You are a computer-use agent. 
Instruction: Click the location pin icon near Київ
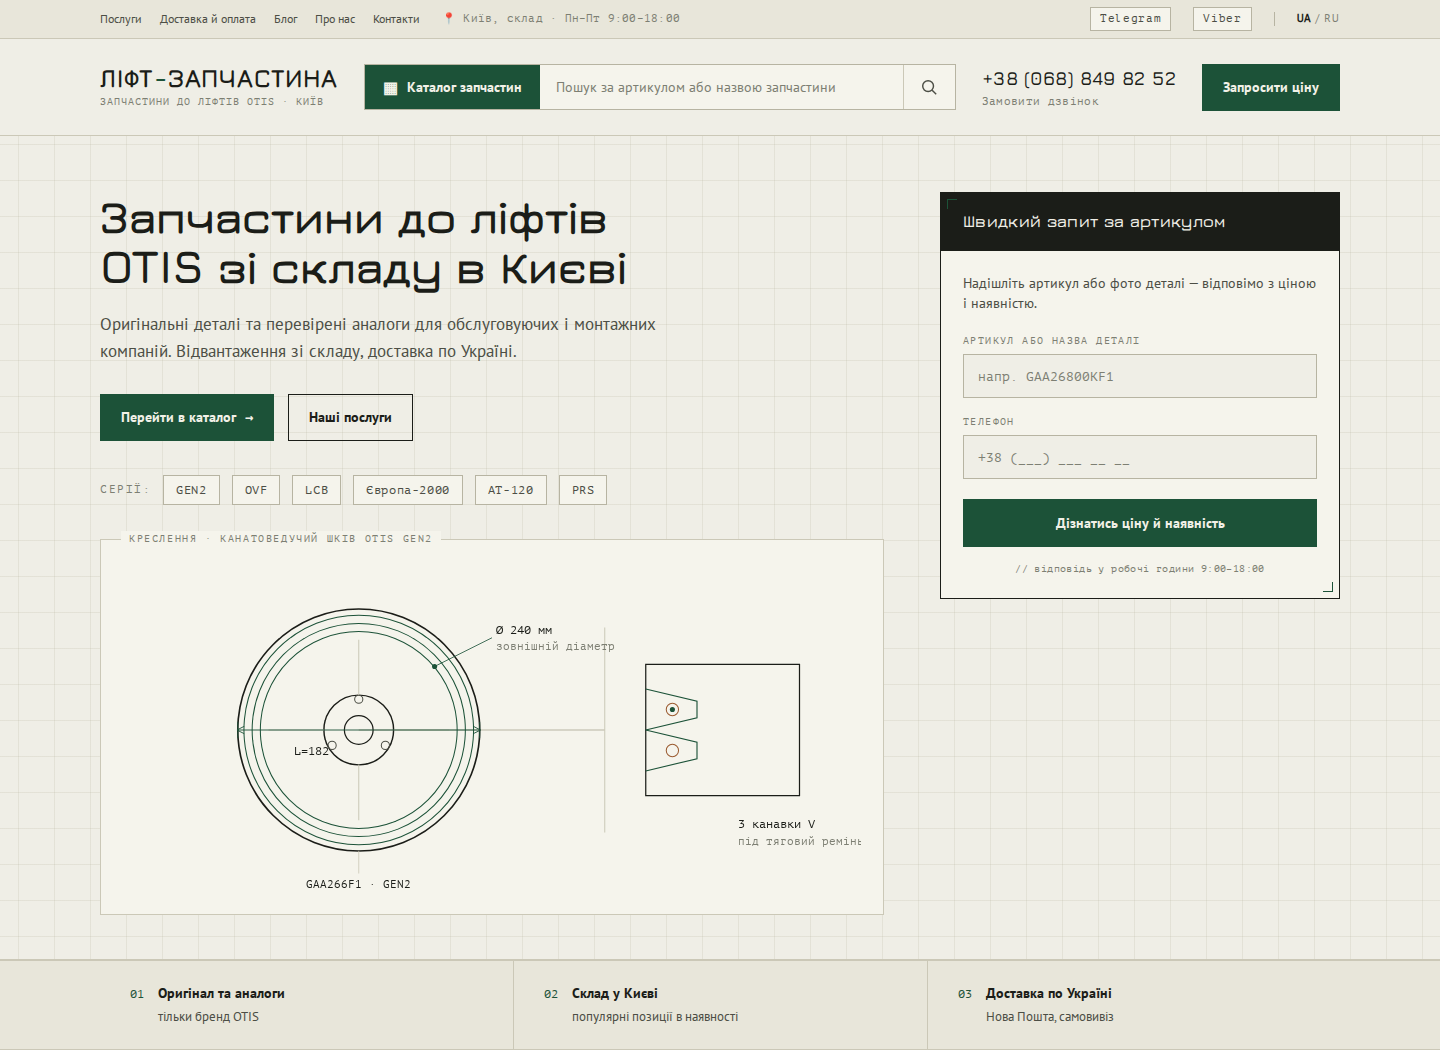[449, 18]
